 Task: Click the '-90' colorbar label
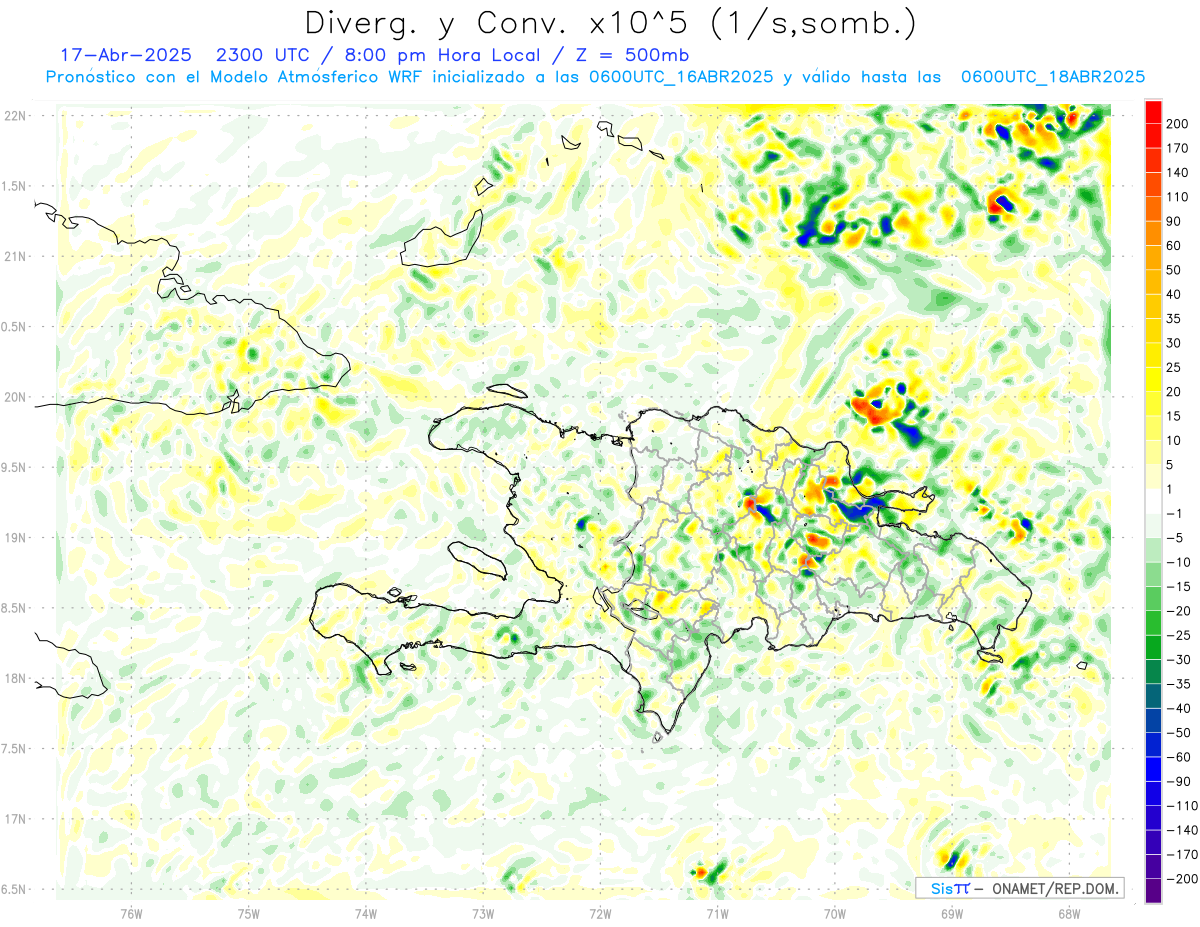pyautogui.click(x=1181, y=782)
